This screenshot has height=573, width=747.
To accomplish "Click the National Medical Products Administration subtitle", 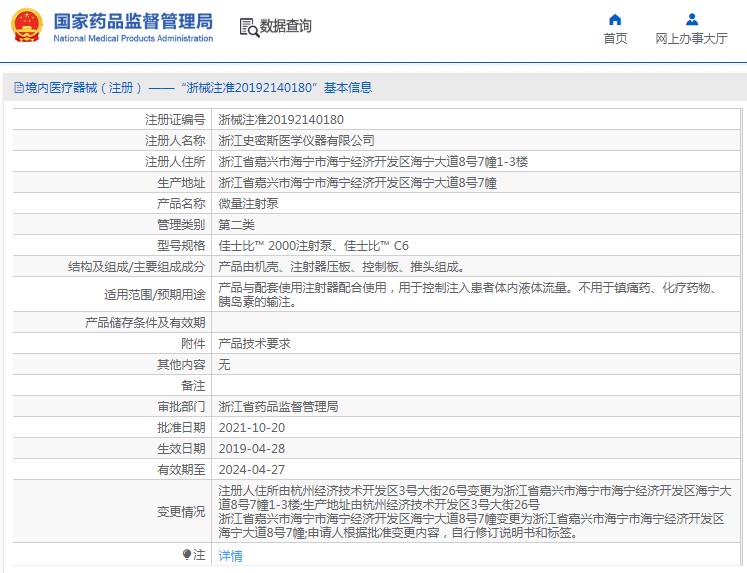I will pyautogui.click(x=133, y=39).
